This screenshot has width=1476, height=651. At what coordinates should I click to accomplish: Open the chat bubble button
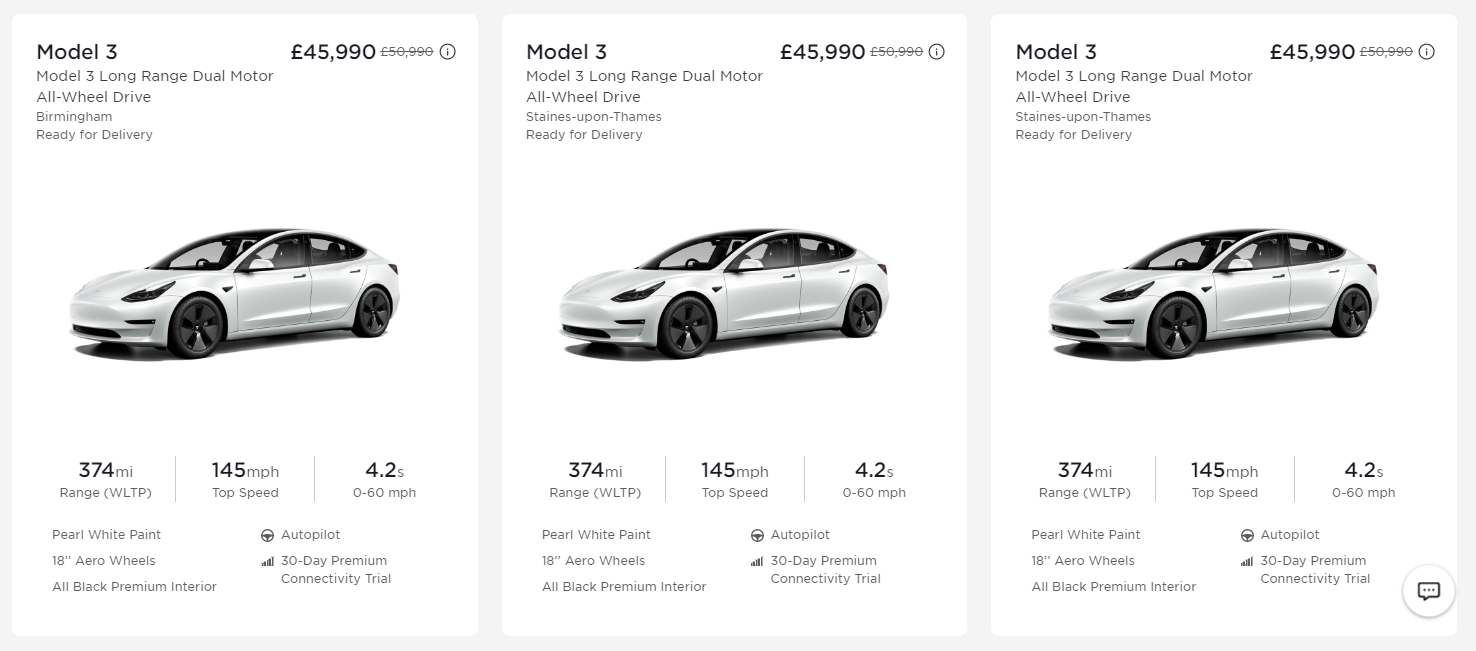click(x=1429, y=591)
